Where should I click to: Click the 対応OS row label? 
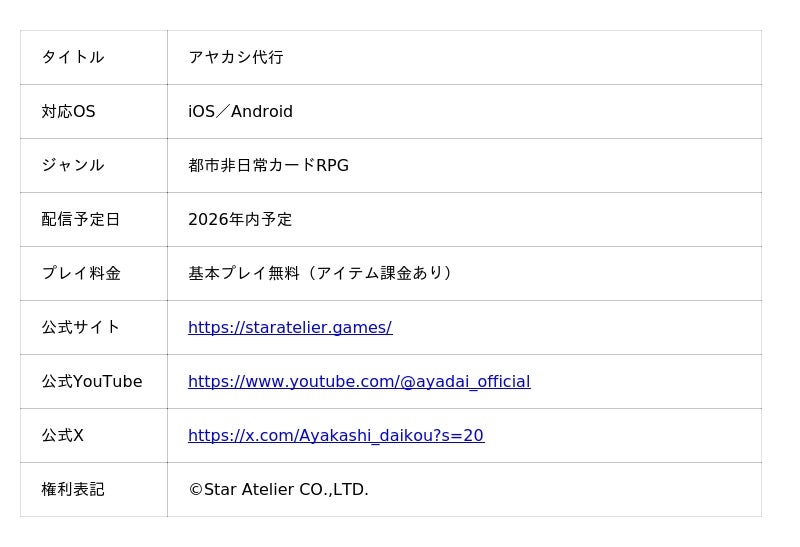68,111
